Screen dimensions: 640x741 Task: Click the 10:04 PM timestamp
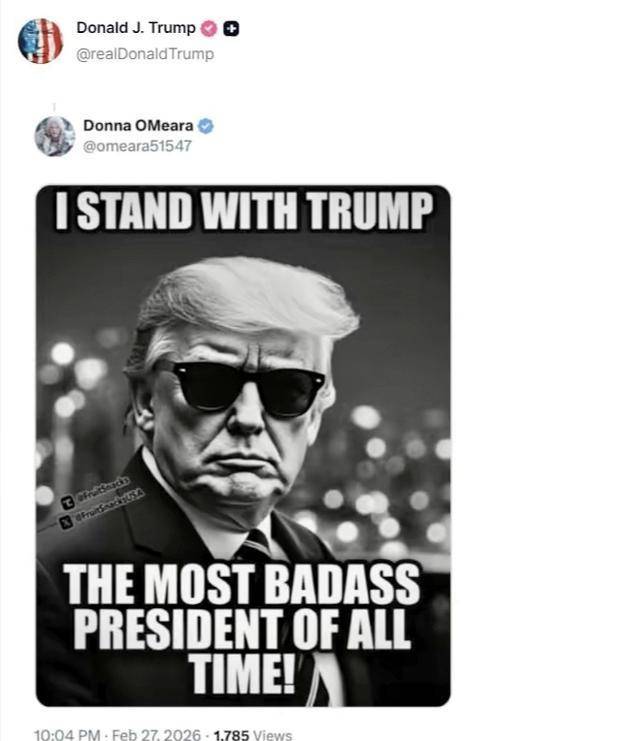pos(66,735)
